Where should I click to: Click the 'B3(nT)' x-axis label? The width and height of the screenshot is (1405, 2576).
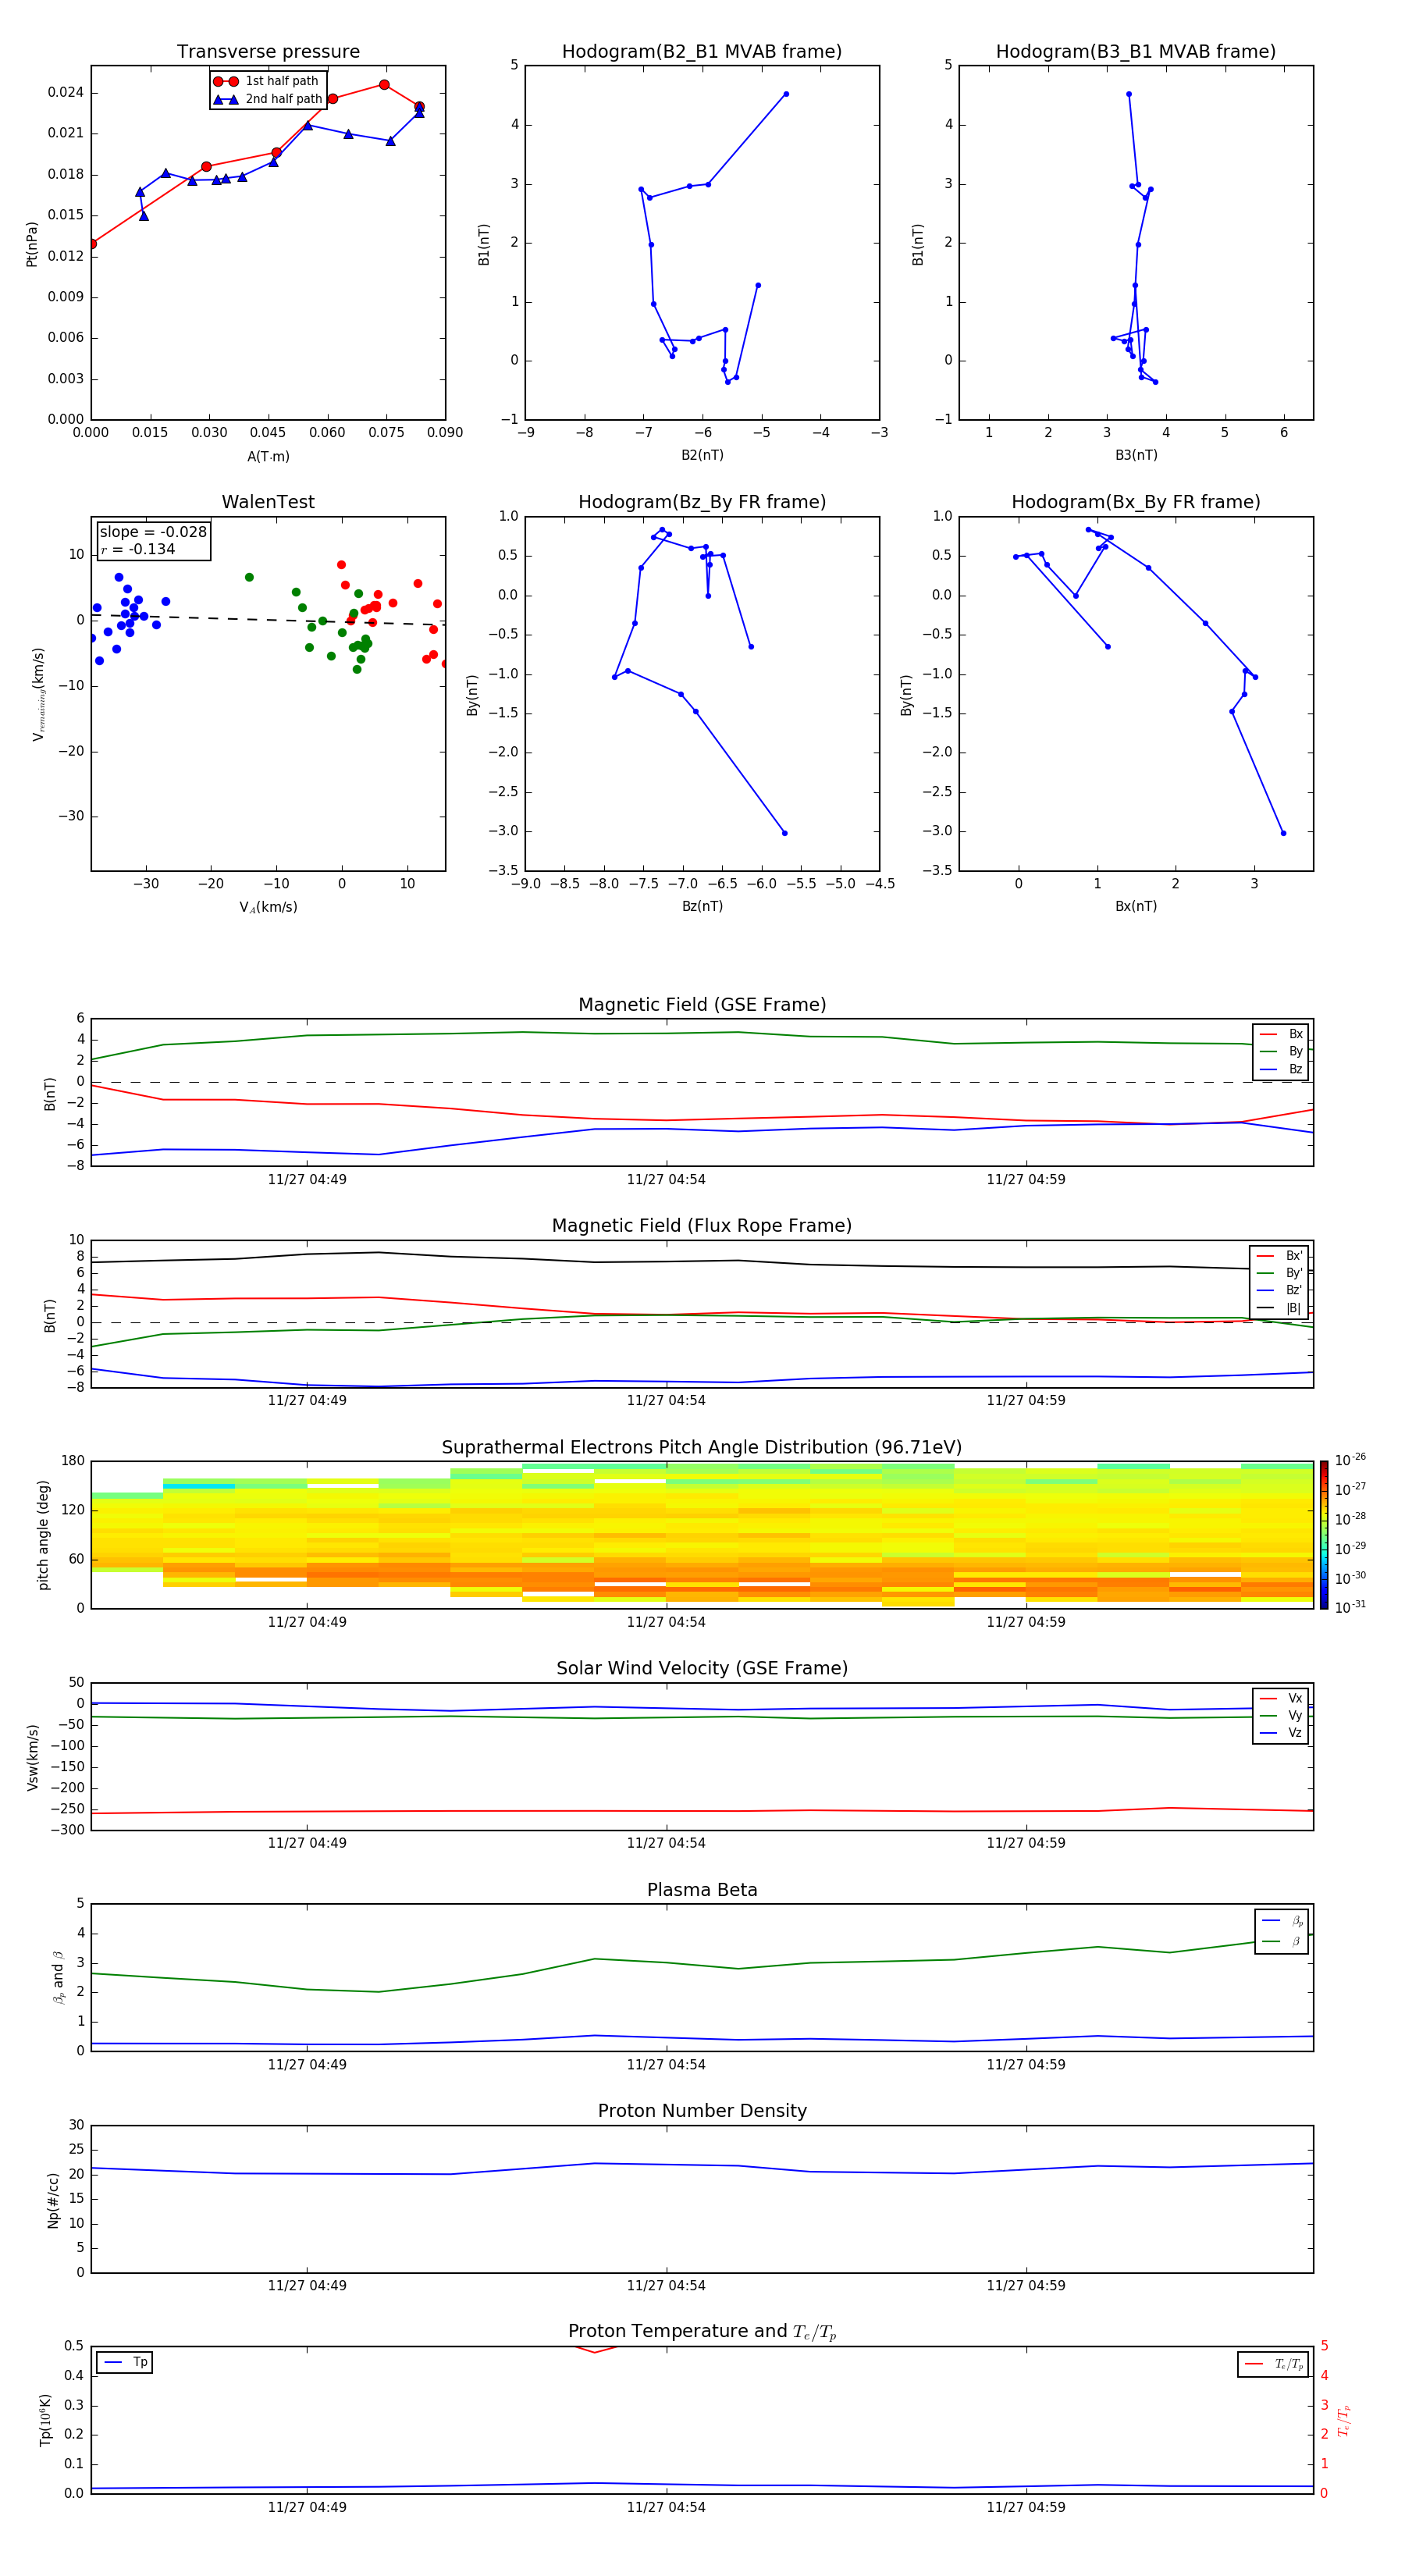point(1136,455)
